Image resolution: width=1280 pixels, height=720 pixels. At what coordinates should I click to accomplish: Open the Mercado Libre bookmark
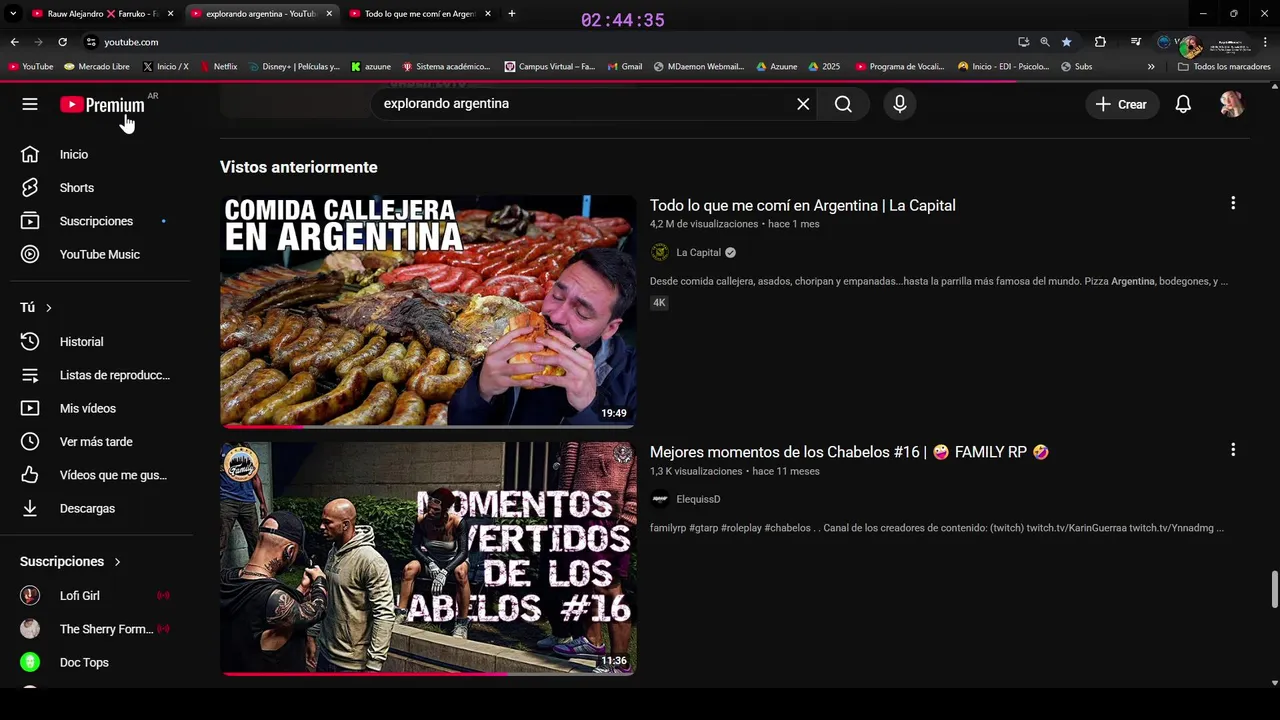point(97,67)
